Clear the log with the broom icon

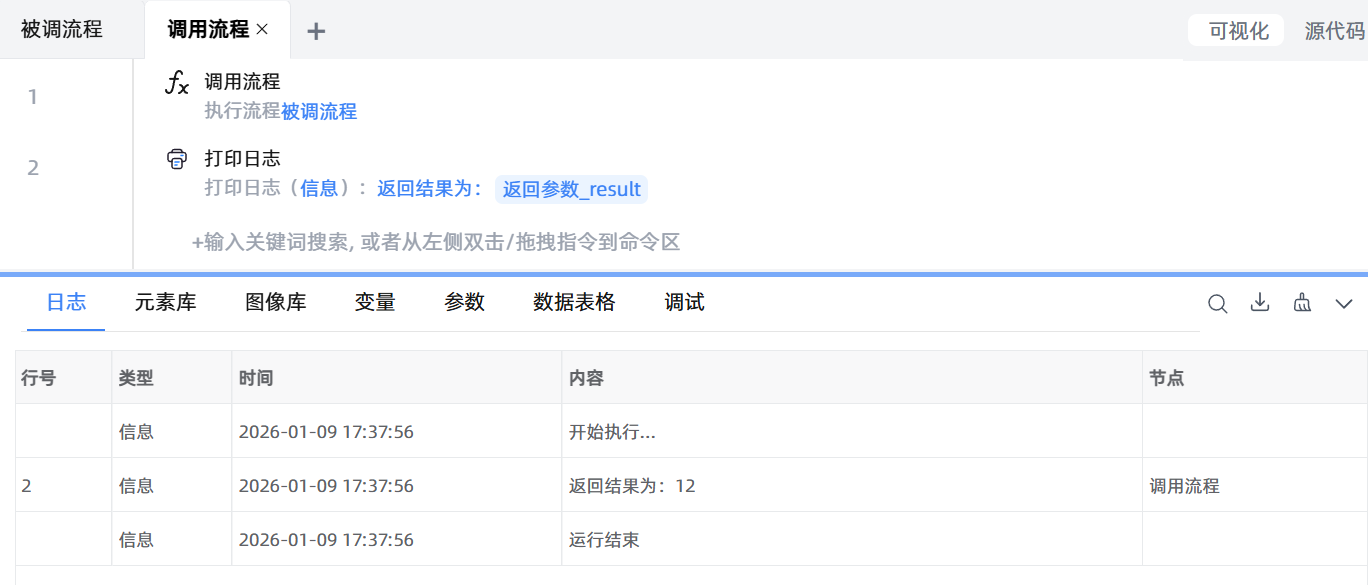pyautogui.click(x=1302, y=303)
